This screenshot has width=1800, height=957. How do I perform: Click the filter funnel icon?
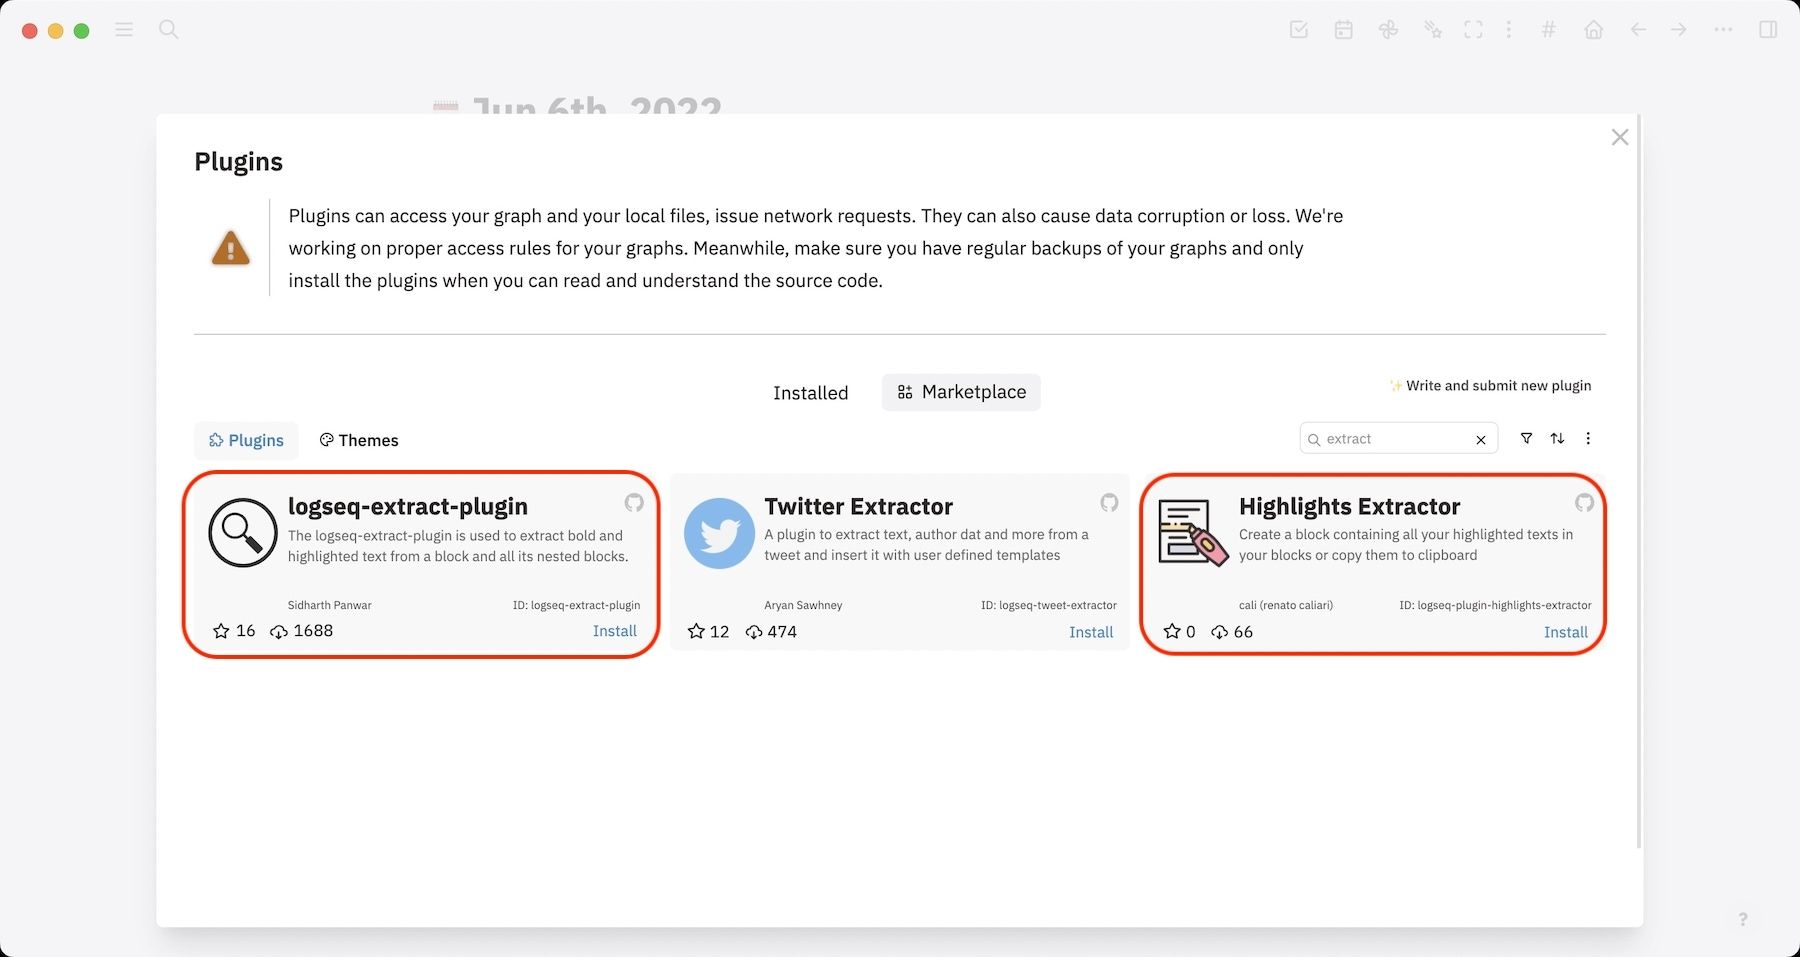point(1526,438)
